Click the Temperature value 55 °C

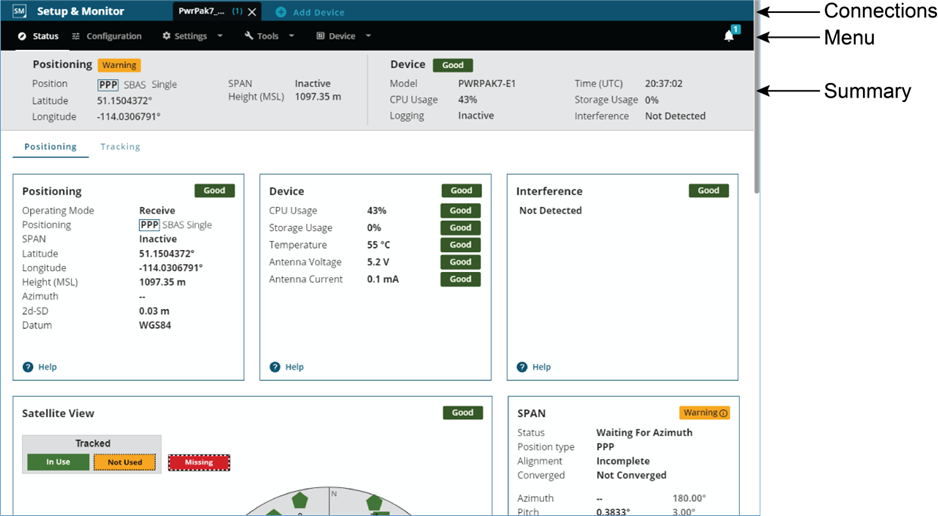[x=379, y=245]
